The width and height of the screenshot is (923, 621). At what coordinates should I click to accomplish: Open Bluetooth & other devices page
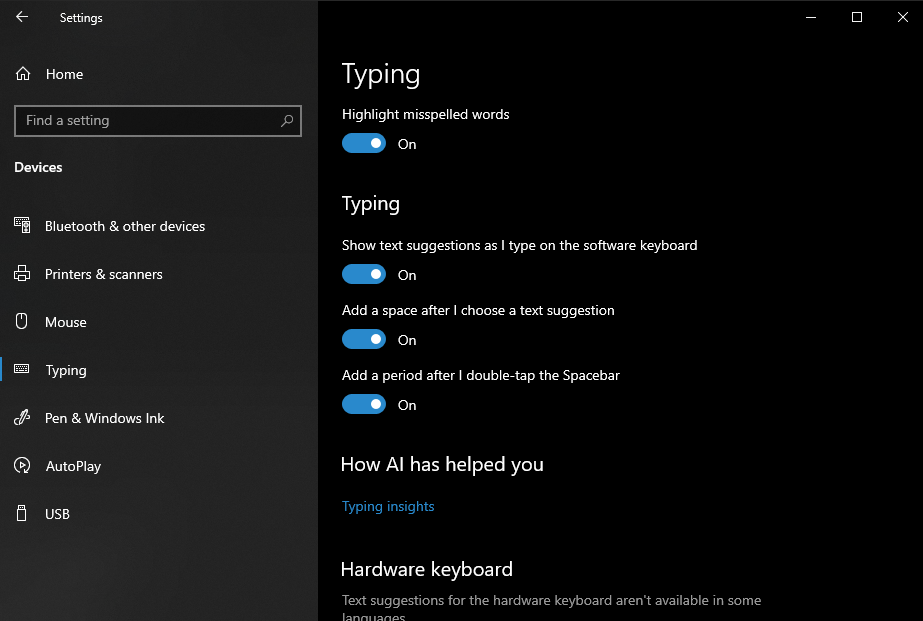(x=159, y=226)
